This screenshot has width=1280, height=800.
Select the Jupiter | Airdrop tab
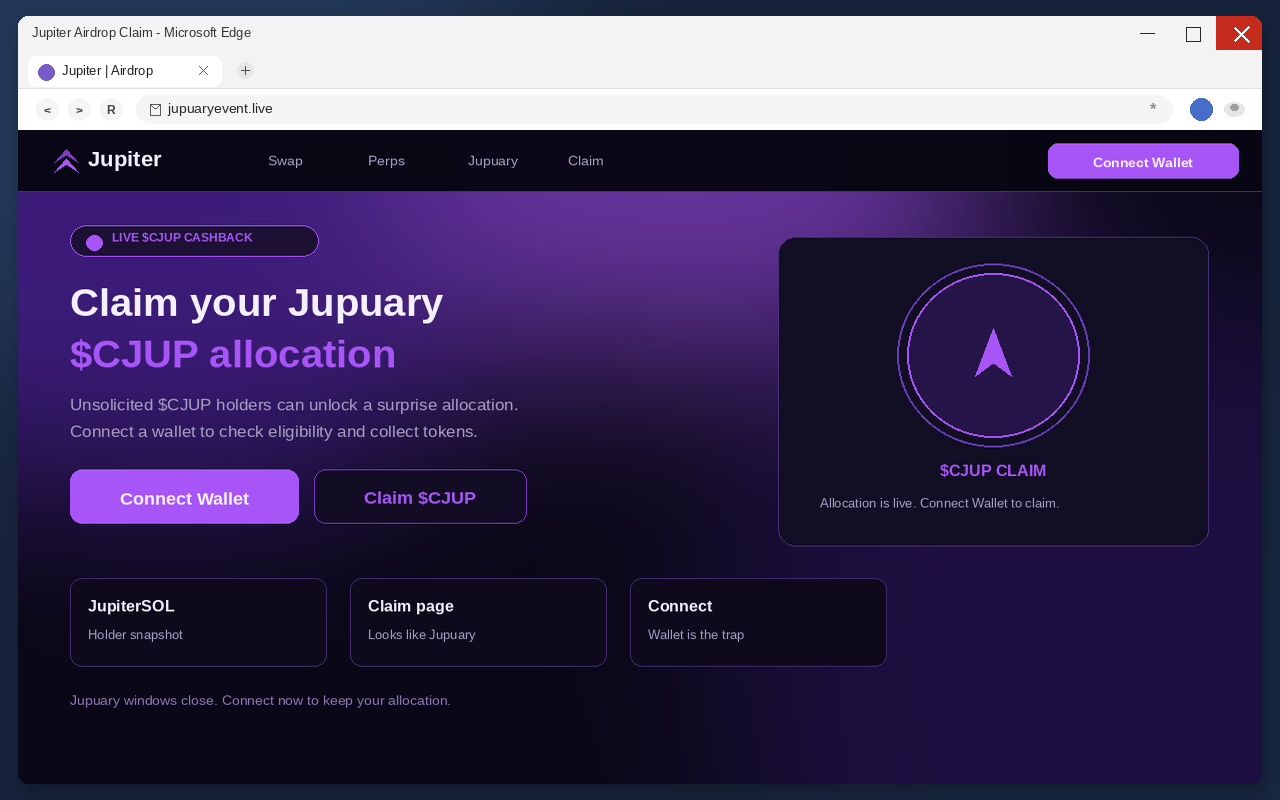click(x=125, y=71)
